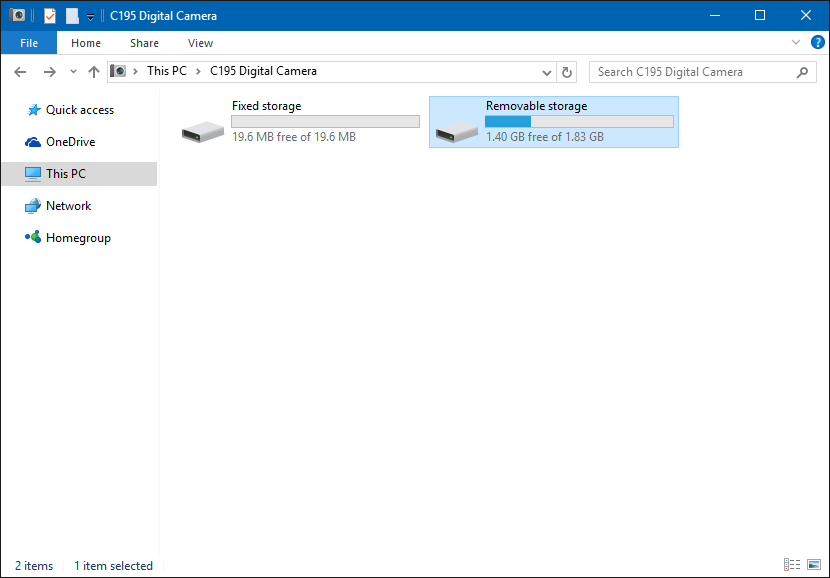Screen dimensions: 830x578
Task: Open the File menu
Action: pos(29,43)
